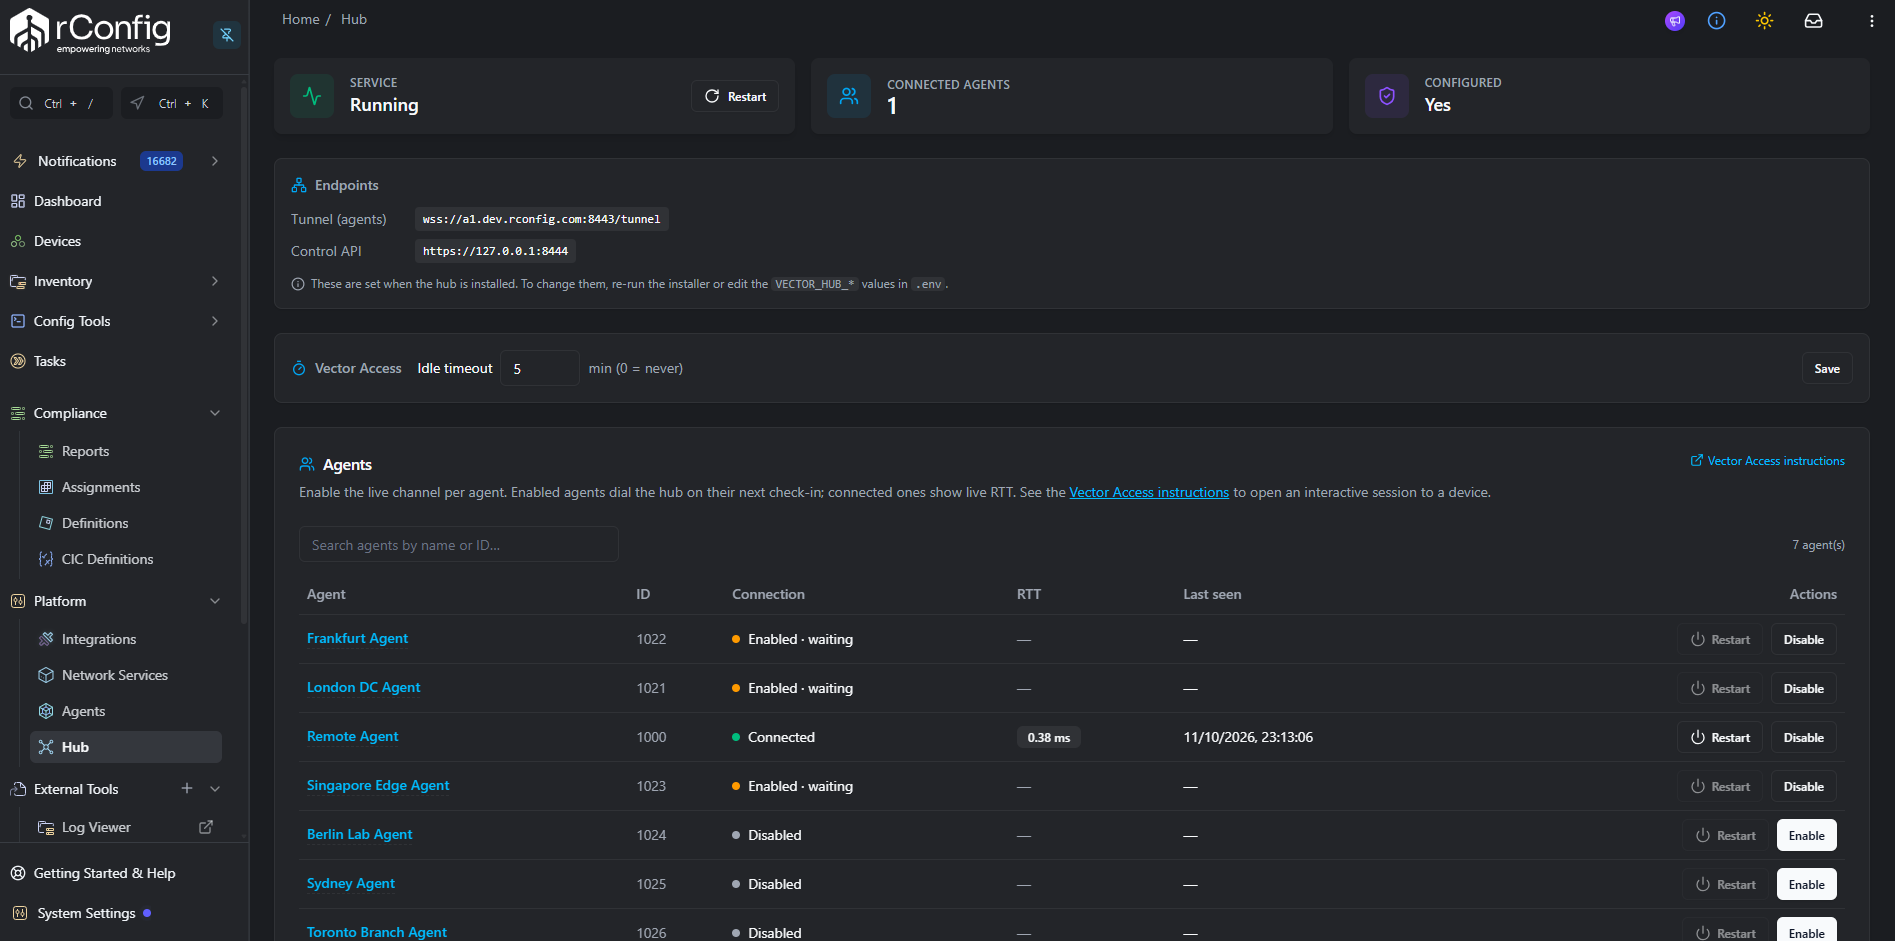Click the Search agents by name field
Screen dimensions: 1895x941
coord(459,545)
